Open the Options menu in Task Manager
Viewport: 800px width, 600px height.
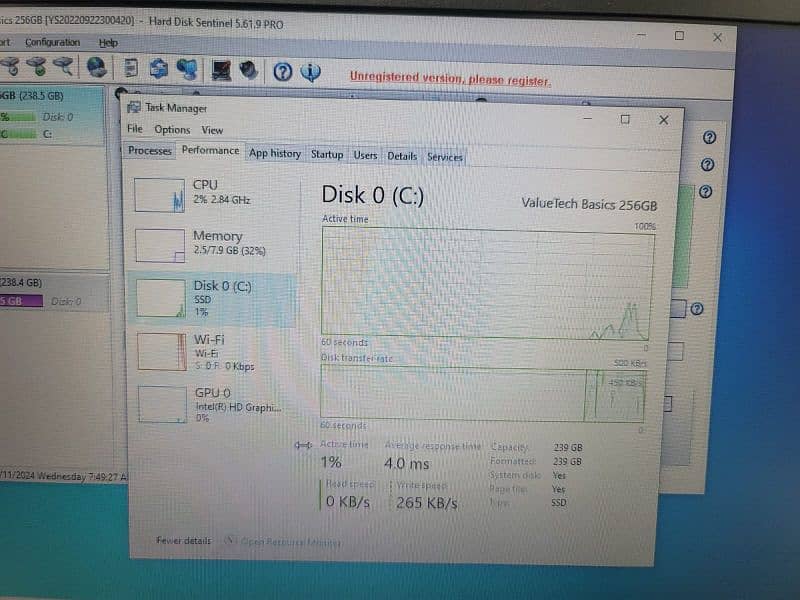point(172,130)
